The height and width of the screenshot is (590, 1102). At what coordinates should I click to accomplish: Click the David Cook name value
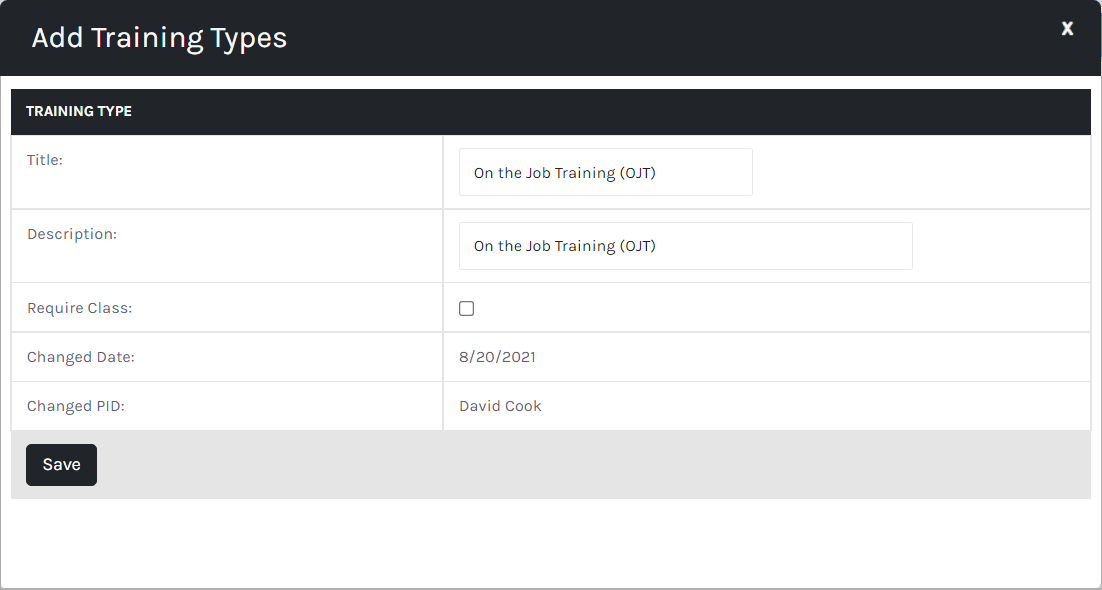coord(500,406)
